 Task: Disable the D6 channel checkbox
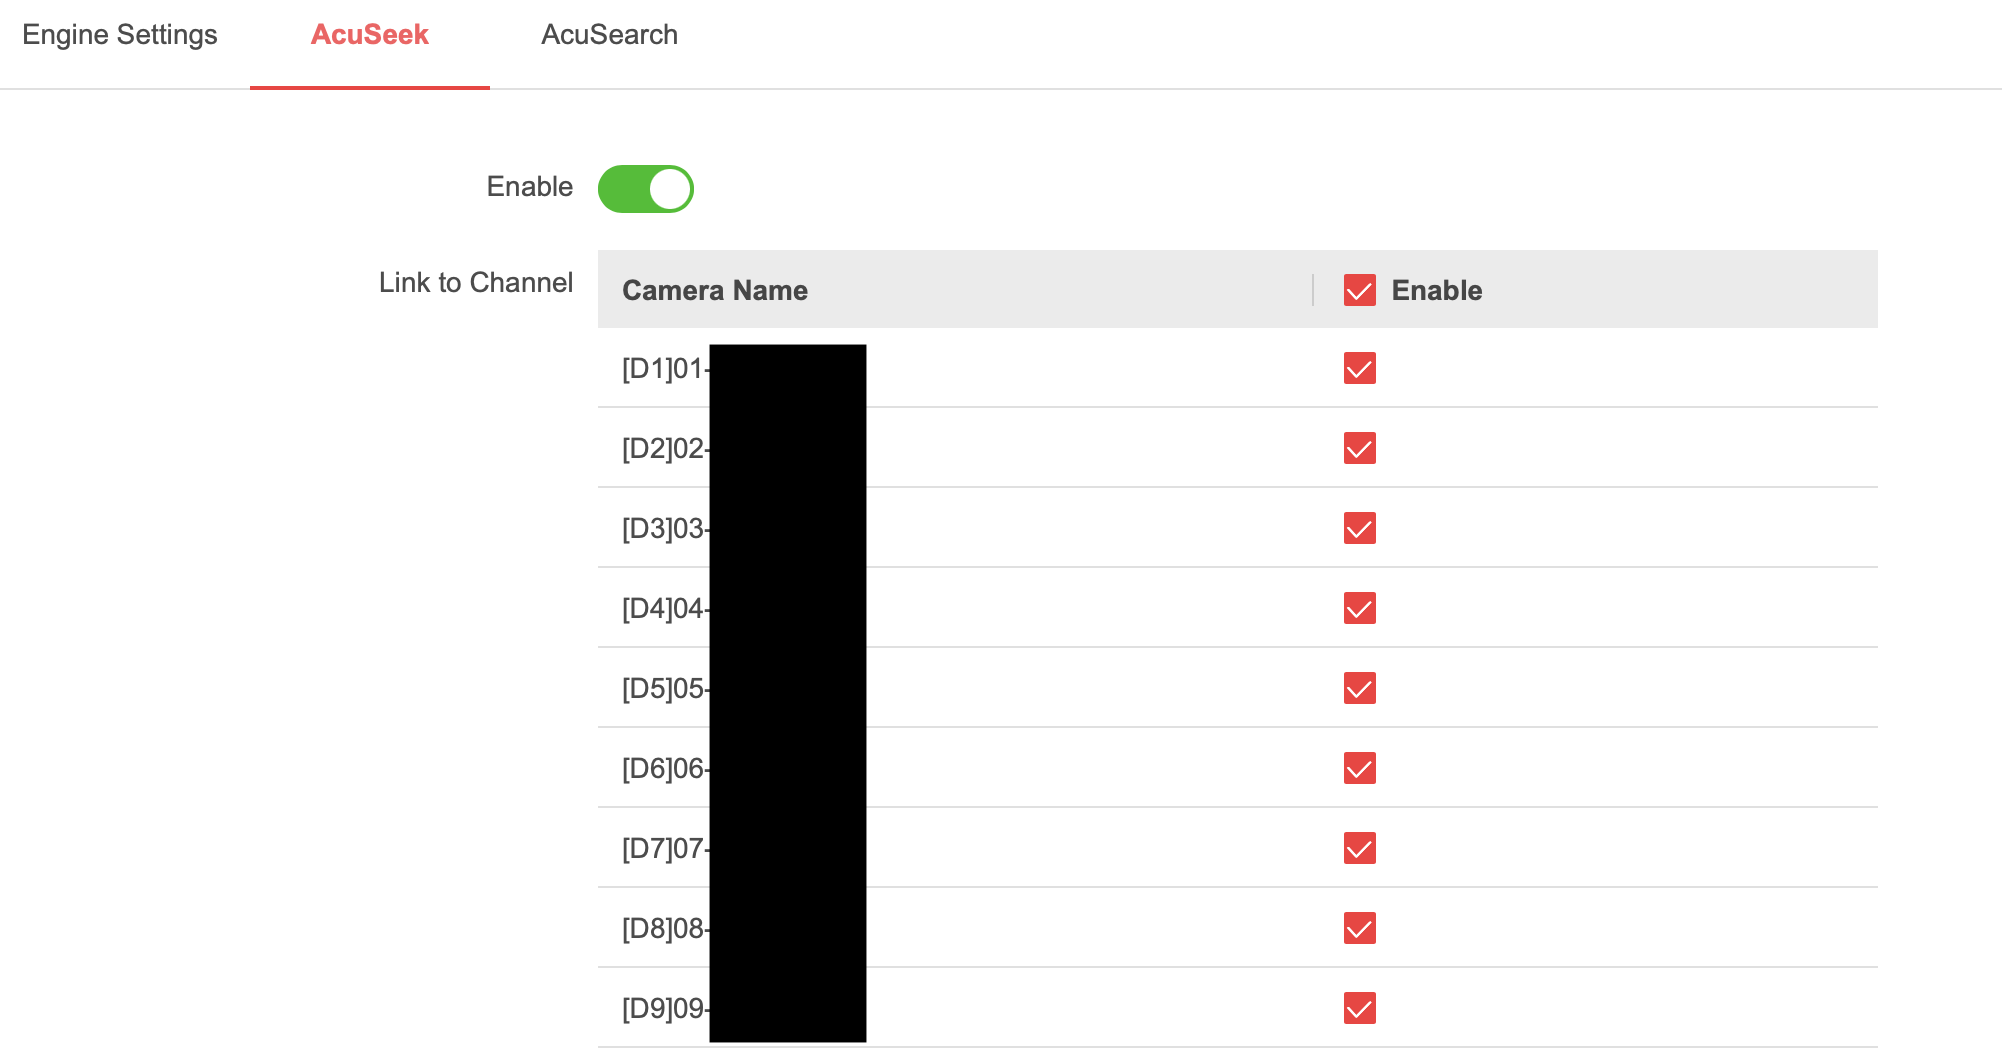(x=1359, y=768)
